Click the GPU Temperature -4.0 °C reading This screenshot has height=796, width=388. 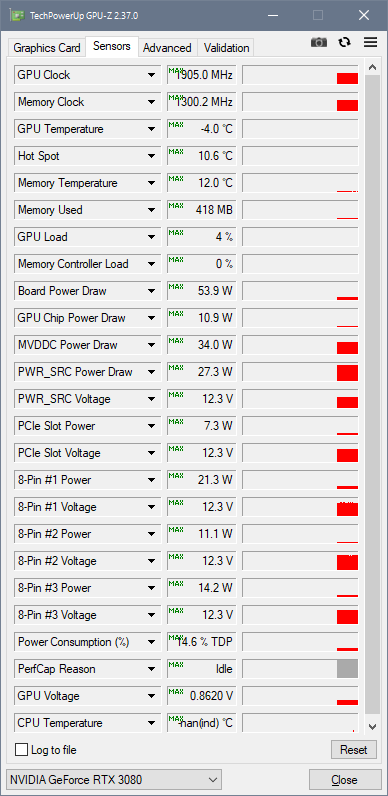point(202,129)
